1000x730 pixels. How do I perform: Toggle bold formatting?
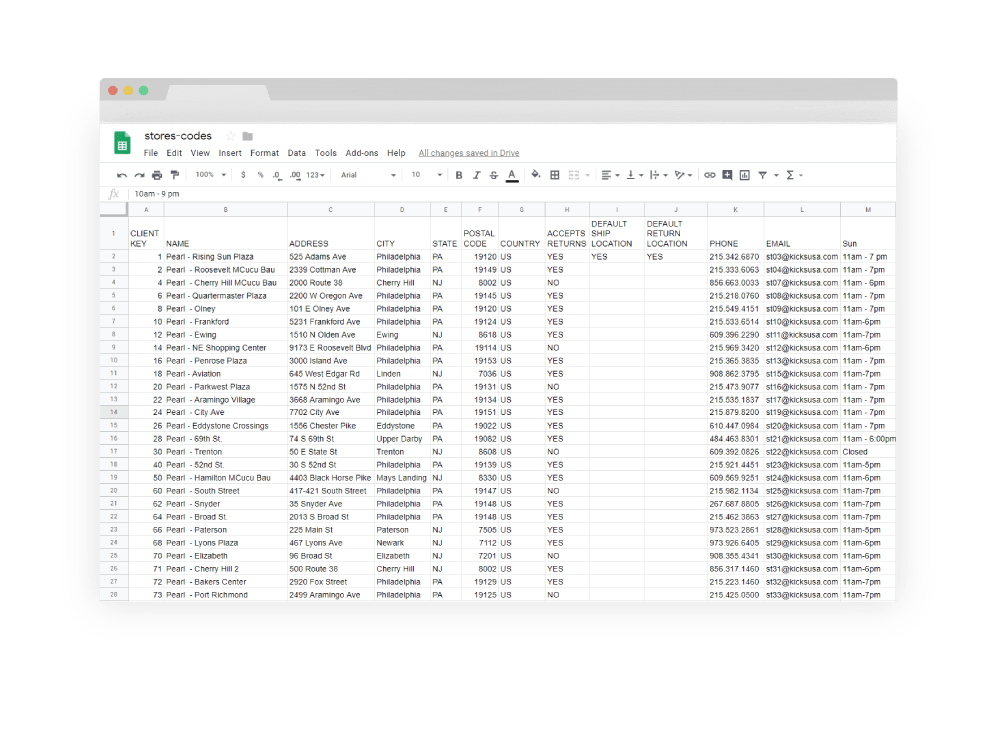[x=459, y=175]
